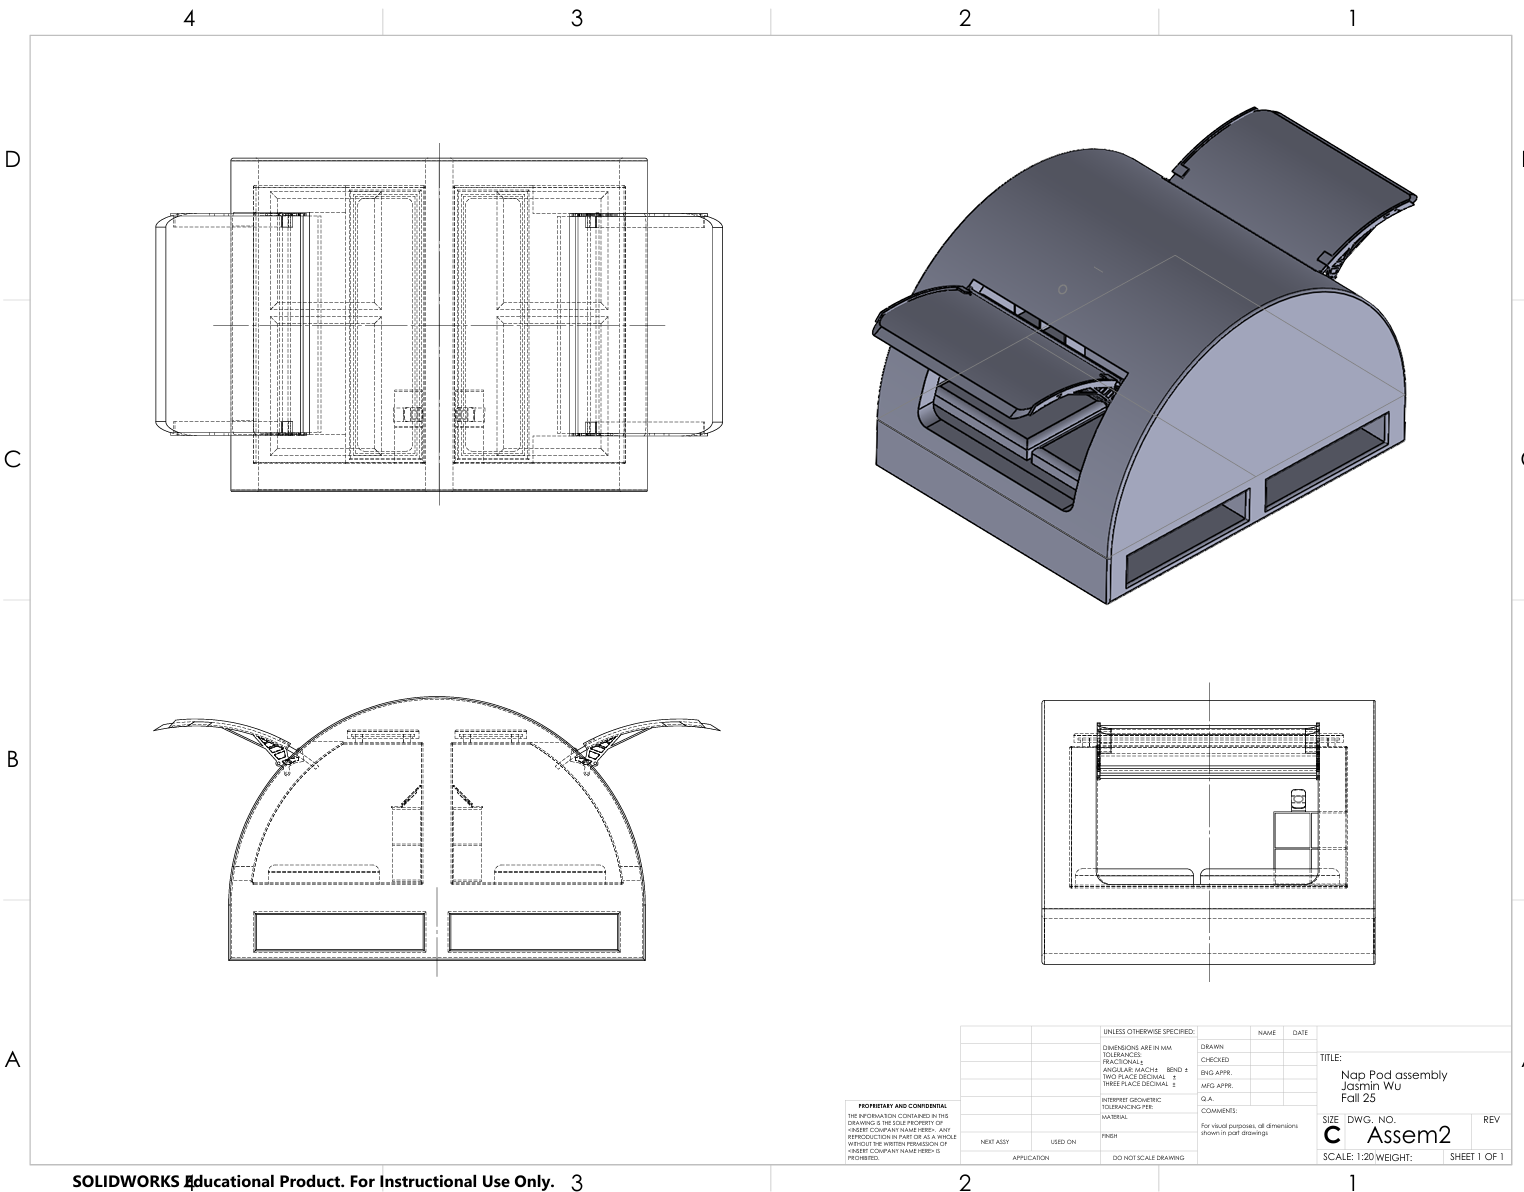Click the zone number '2' on the bottom border

(x=965, y=1183)
